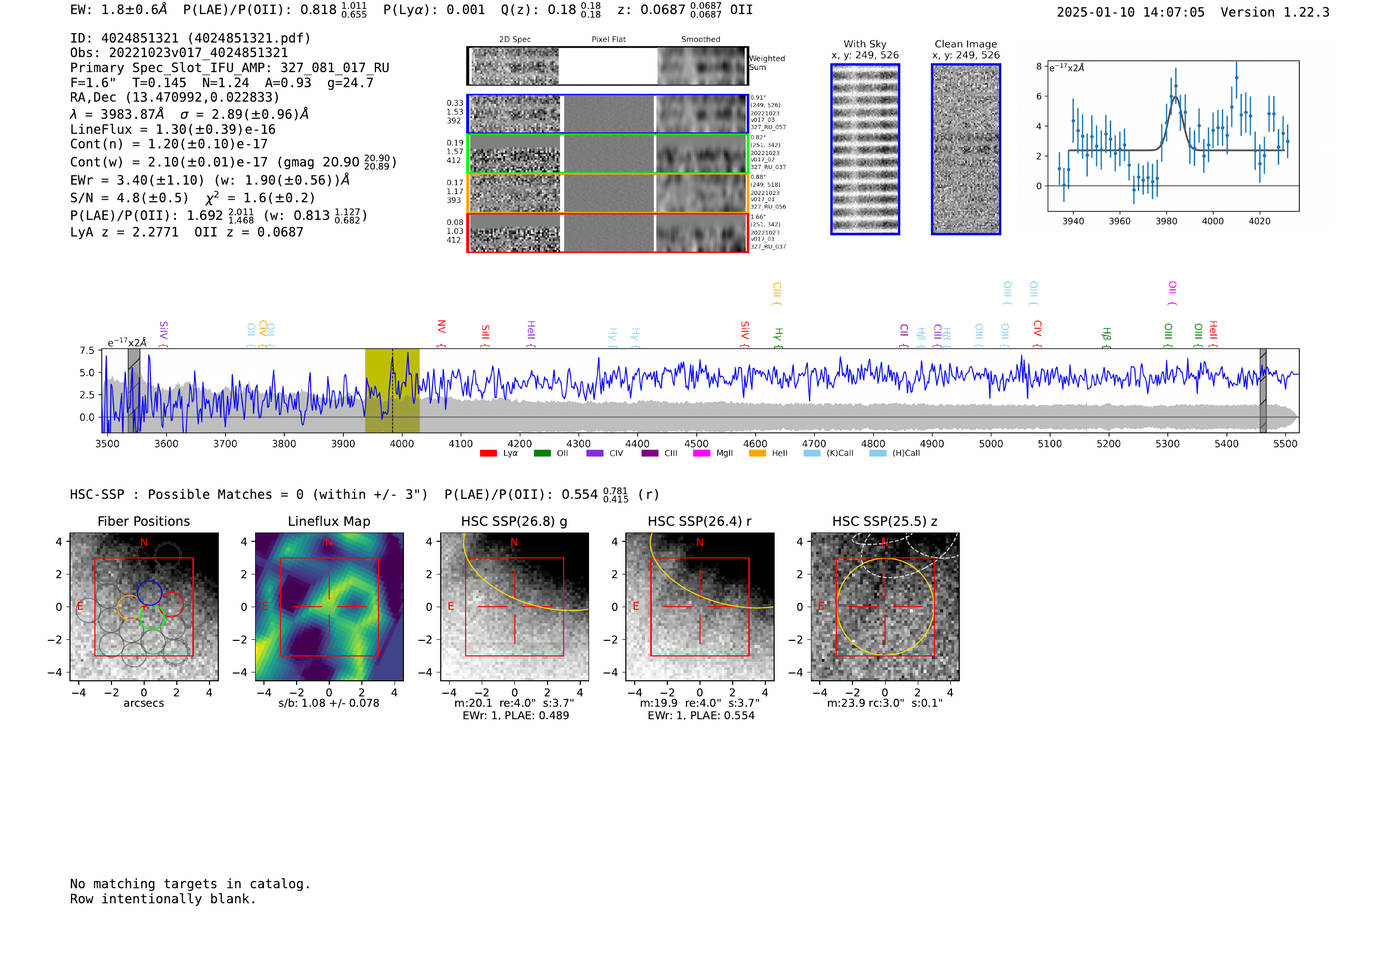Click the (K)CaII legend swatch
1400x953 pixels.
(812, 454)
